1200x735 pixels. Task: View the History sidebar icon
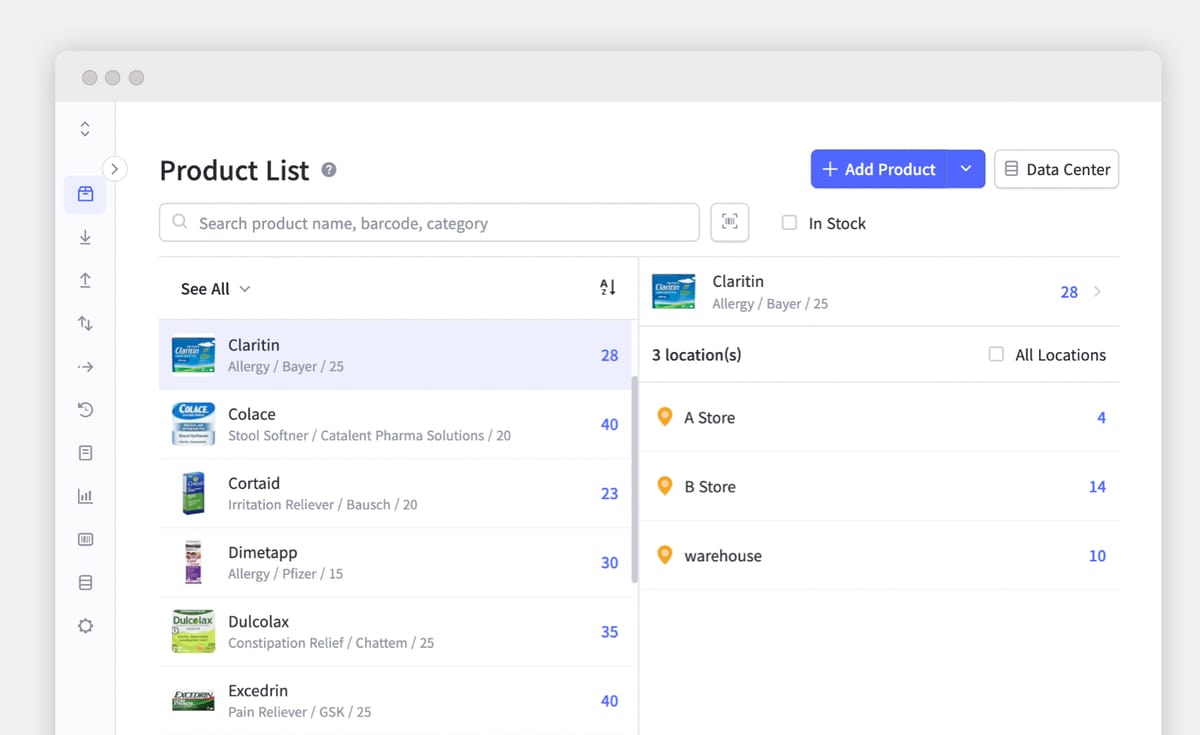[x=85, y=409]
